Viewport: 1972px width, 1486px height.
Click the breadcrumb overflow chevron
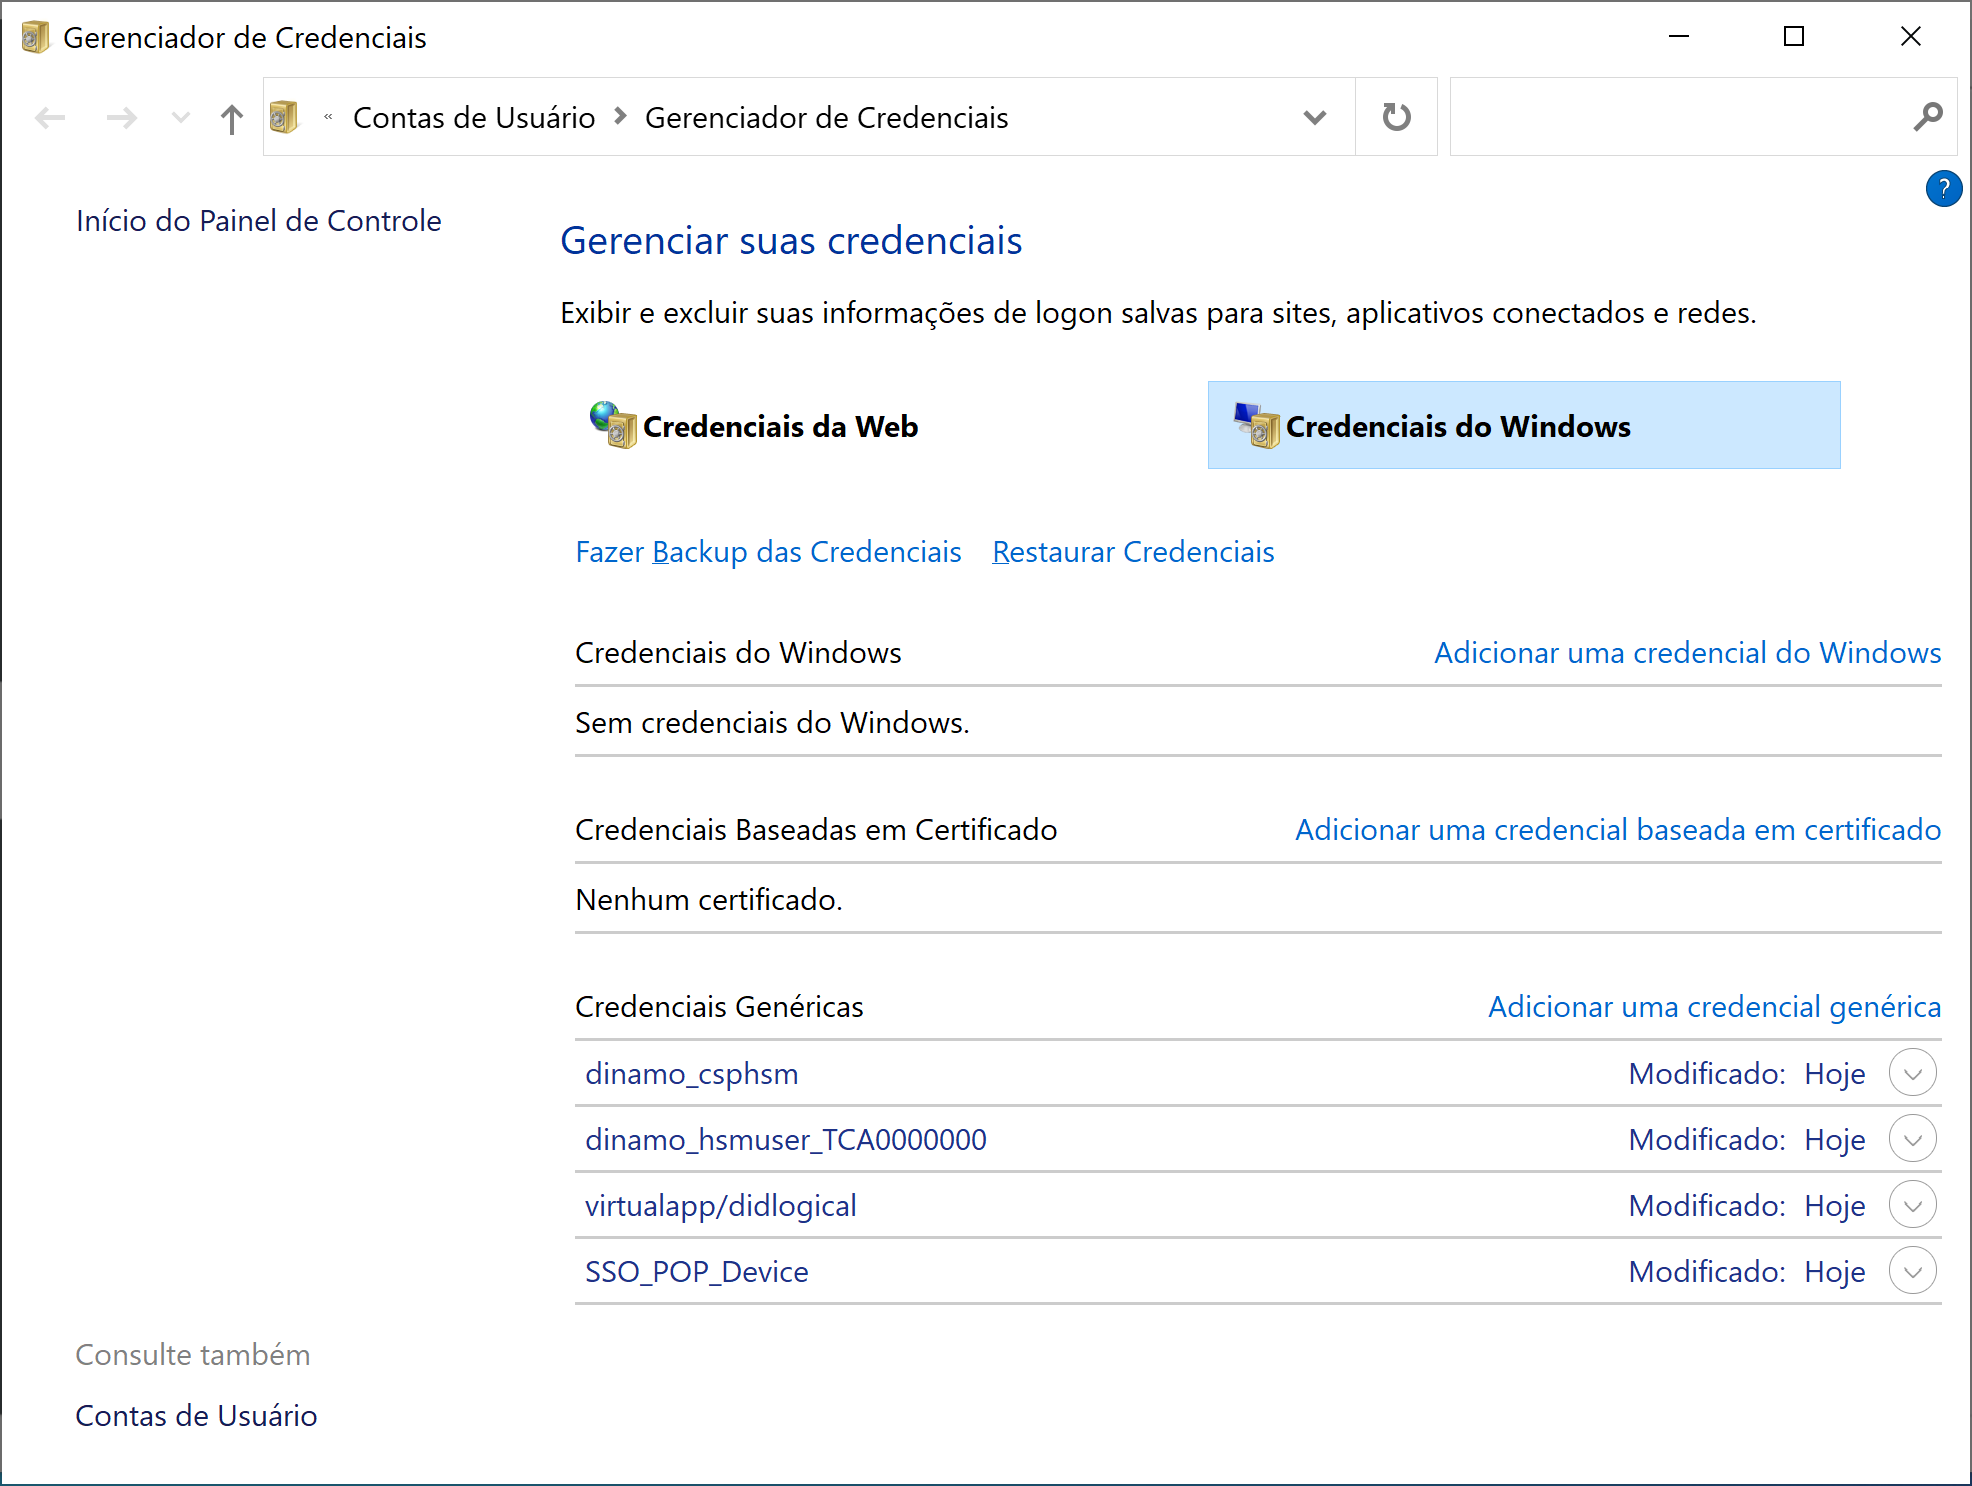click(328, 117)
